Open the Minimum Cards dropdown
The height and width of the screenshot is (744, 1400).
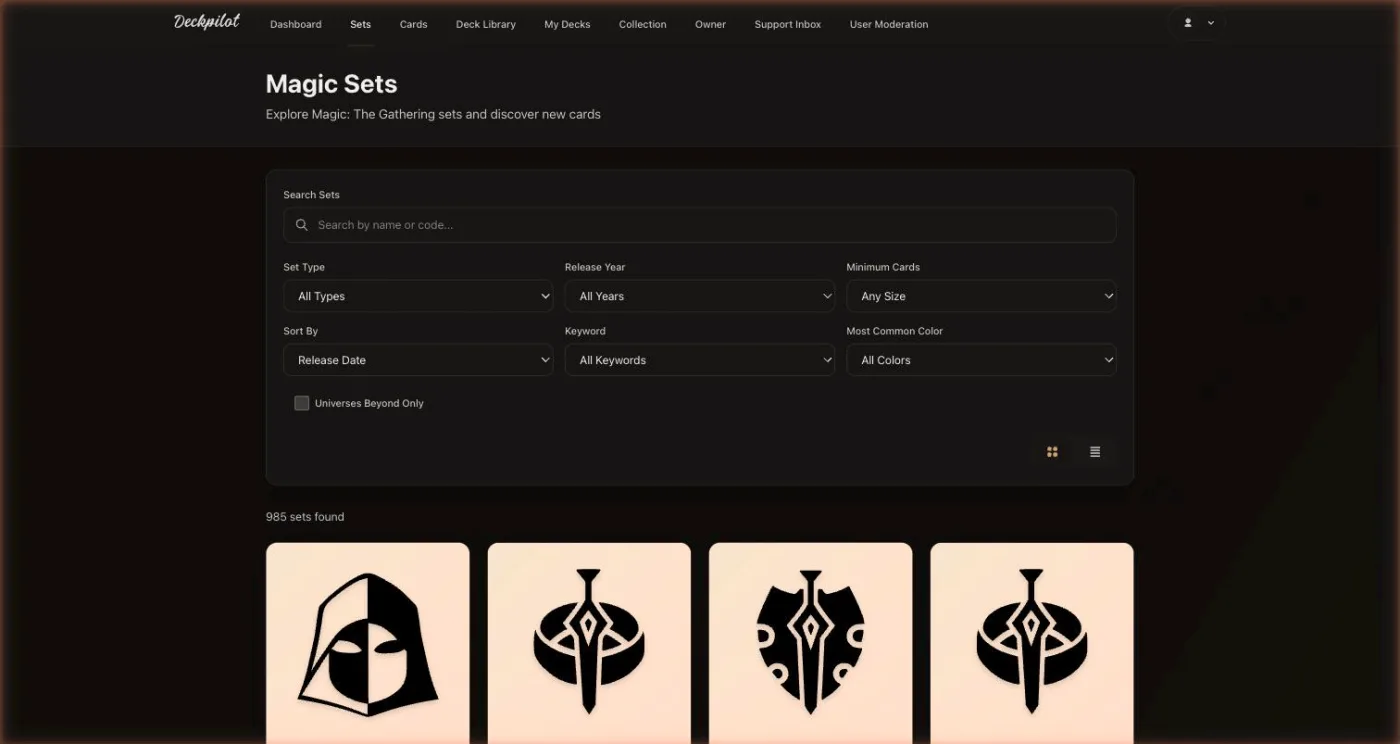point(981,296)
